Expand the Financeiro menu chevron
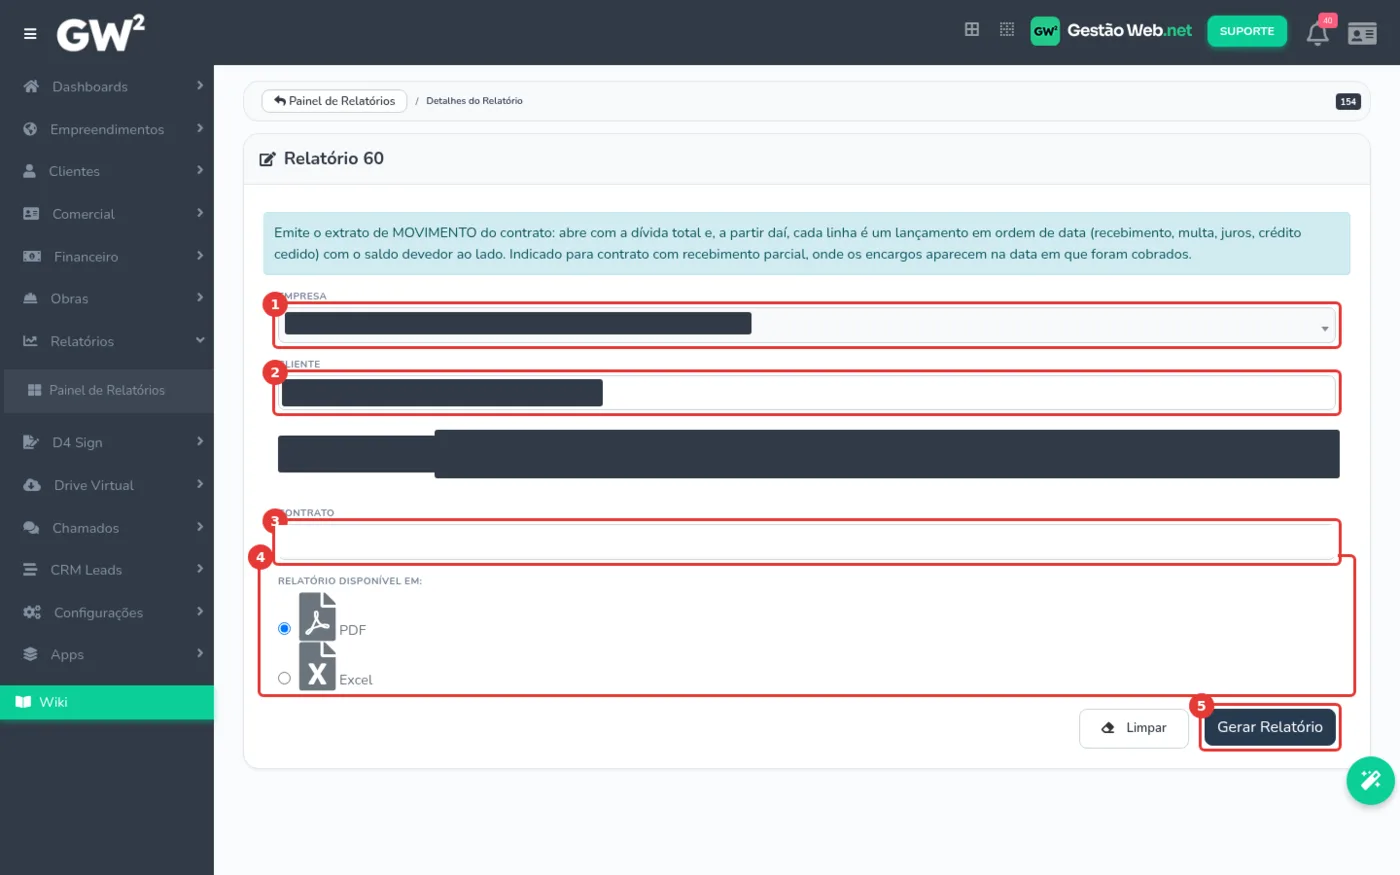This screenshot has height=875, width=1400. 200,256
